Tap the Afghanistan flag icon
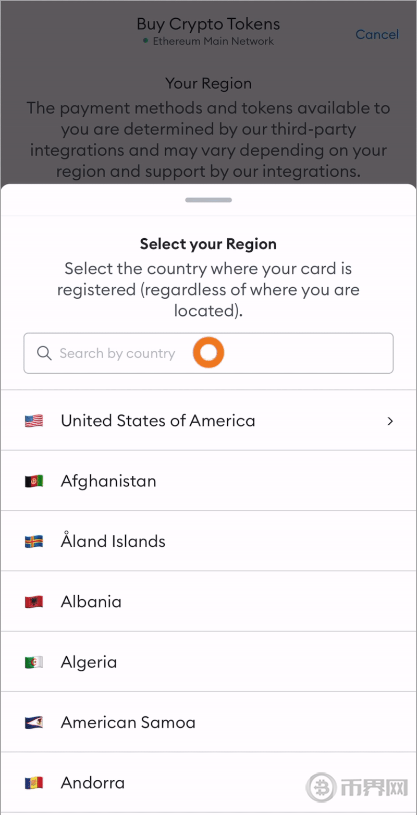The height and width of the screenshot is (815, 419). point(34,481)
